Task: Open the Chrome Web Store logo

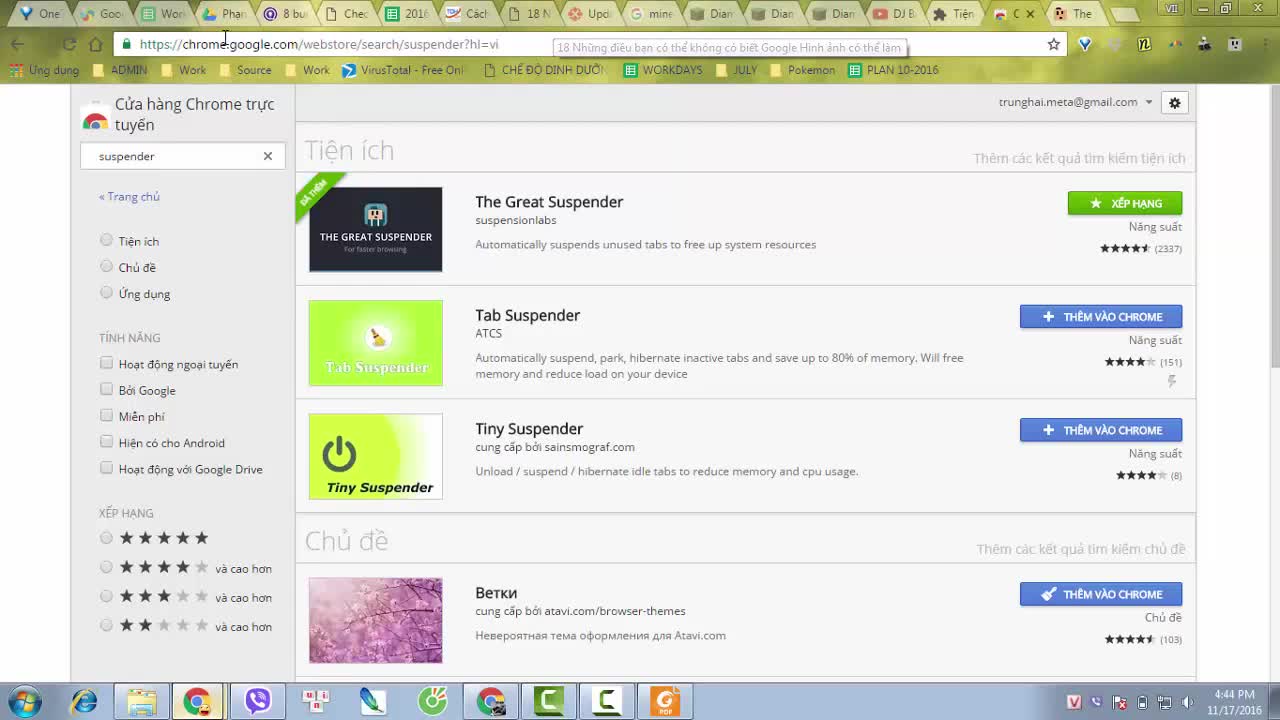Action: (95, 115)
